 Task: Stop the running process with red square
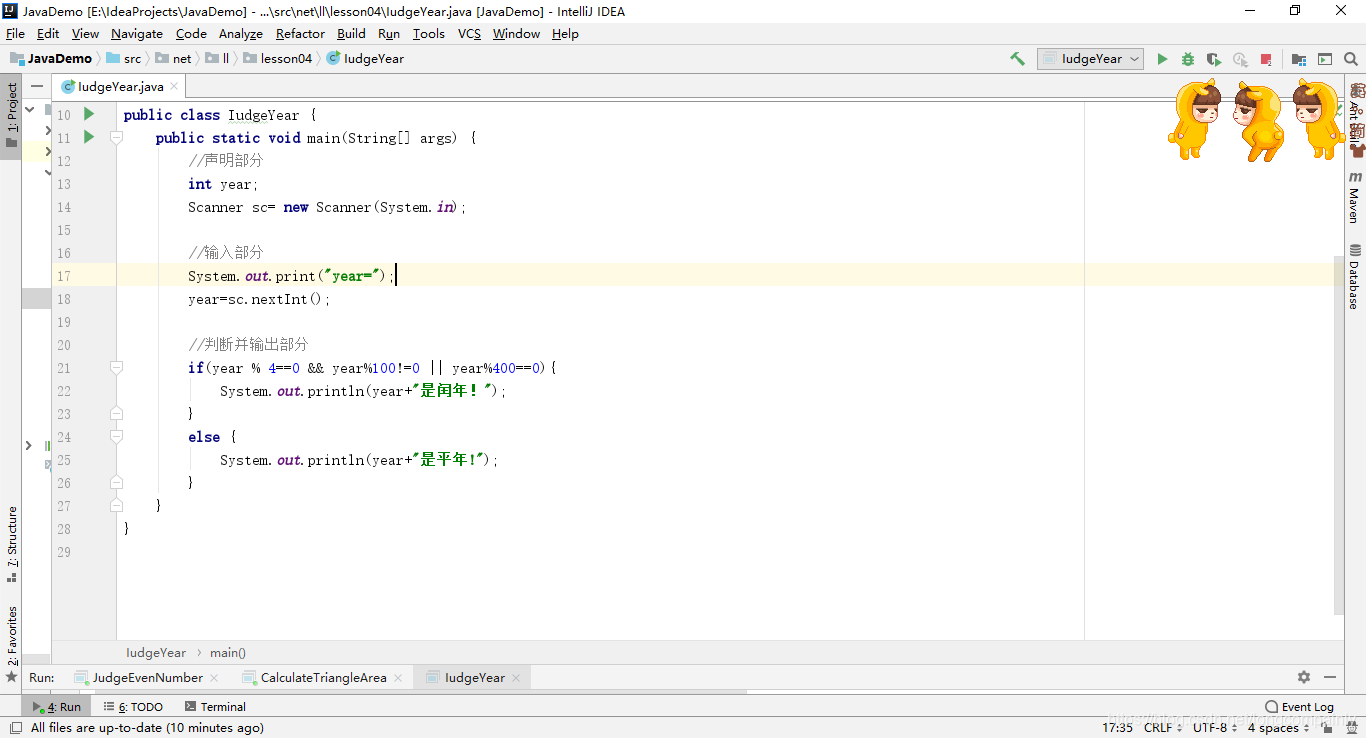pyautogui.click(x=1266, y=59)
